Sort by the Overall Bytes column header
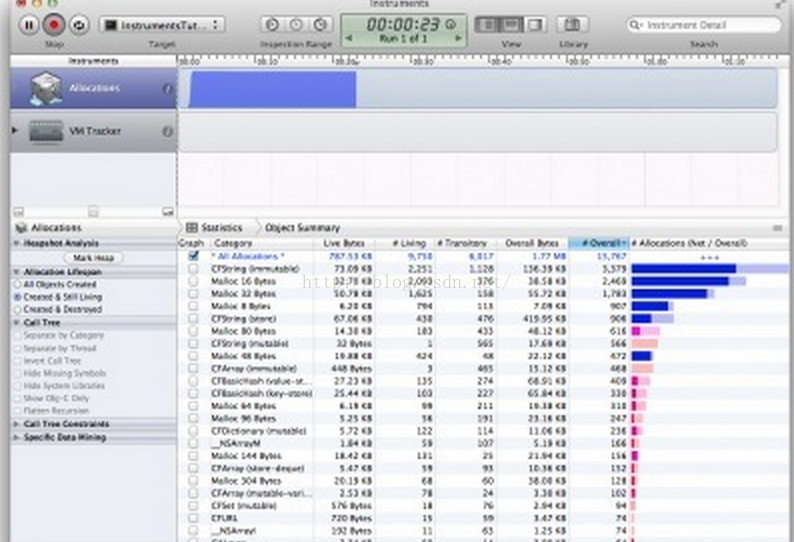794x542 pixels. [x=532, y=243]
